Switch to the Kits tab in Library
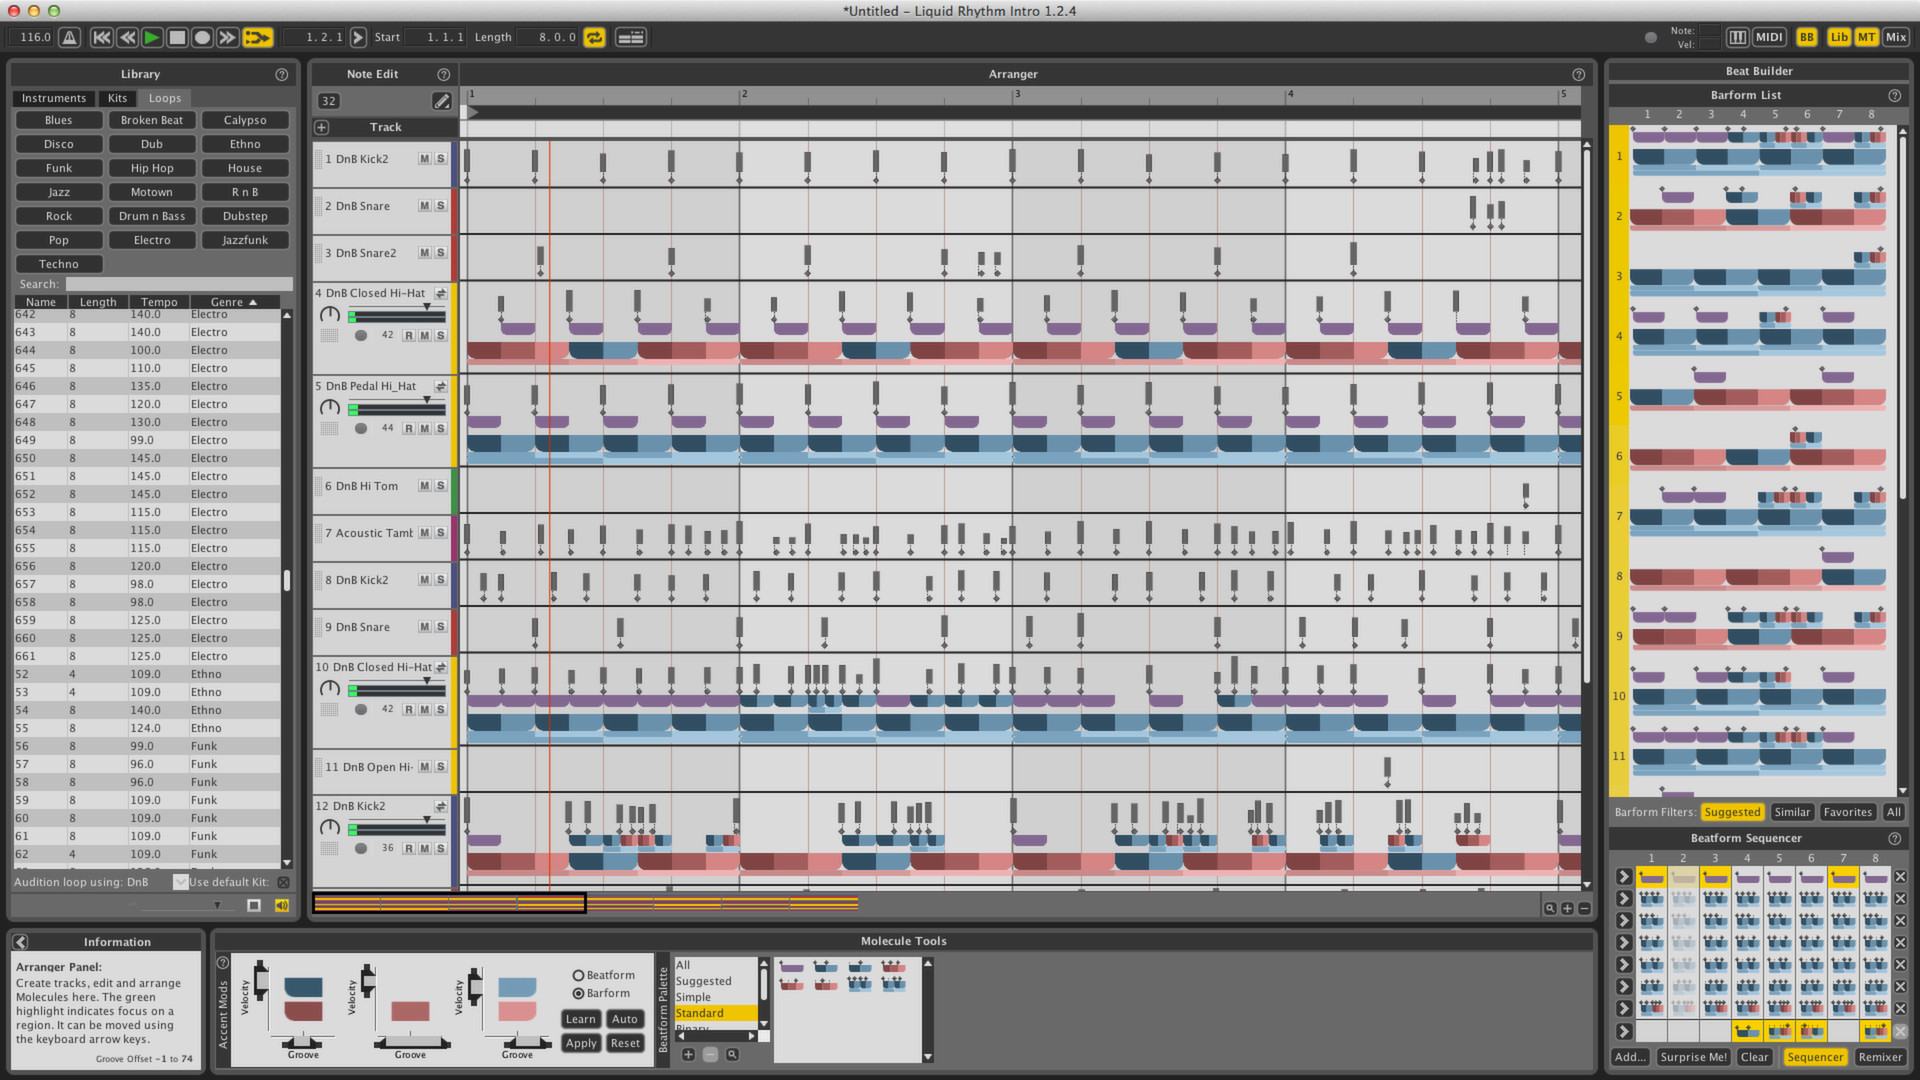The width and height of the screenshot is (1920, 1080). pos(117,98)
